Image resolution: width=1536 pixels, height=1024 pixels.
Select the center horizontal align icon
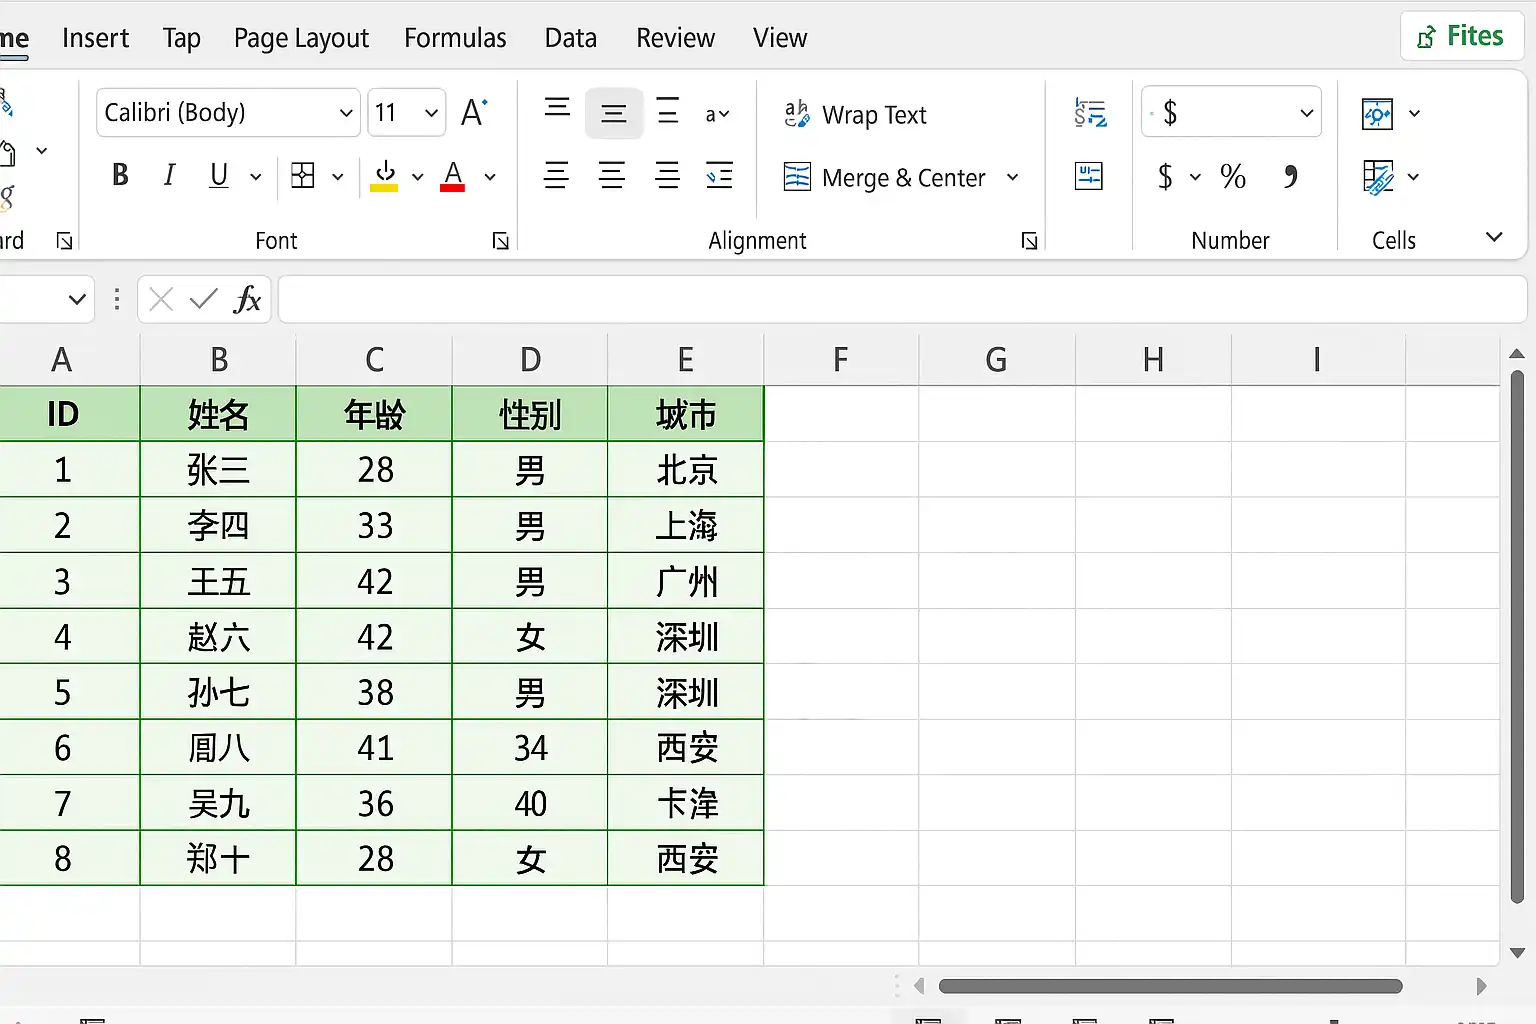[x=612, y=176]
